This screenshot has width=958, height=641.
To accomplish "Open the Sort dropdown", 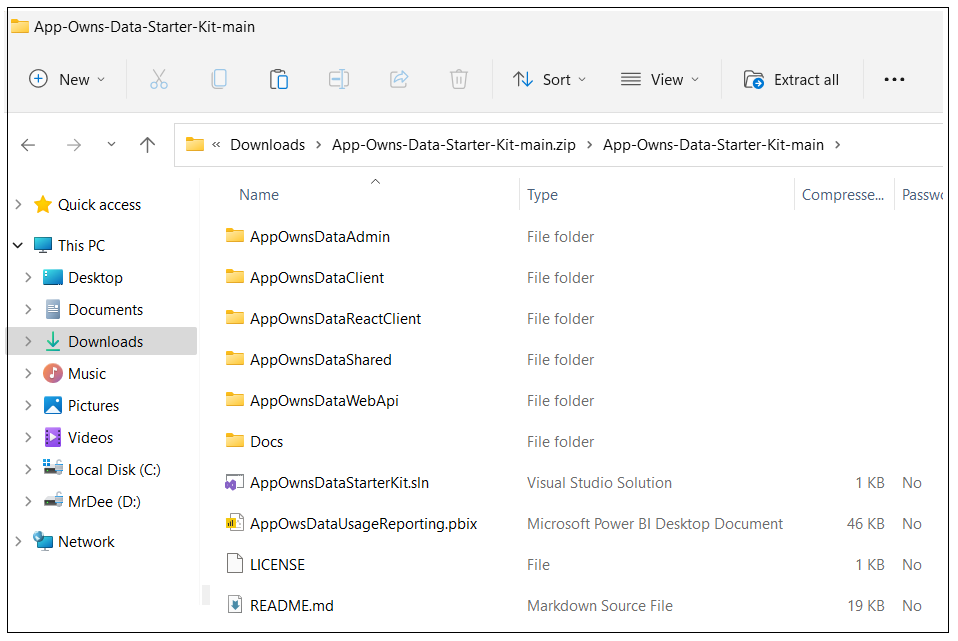I will click(x=549, y=79).
